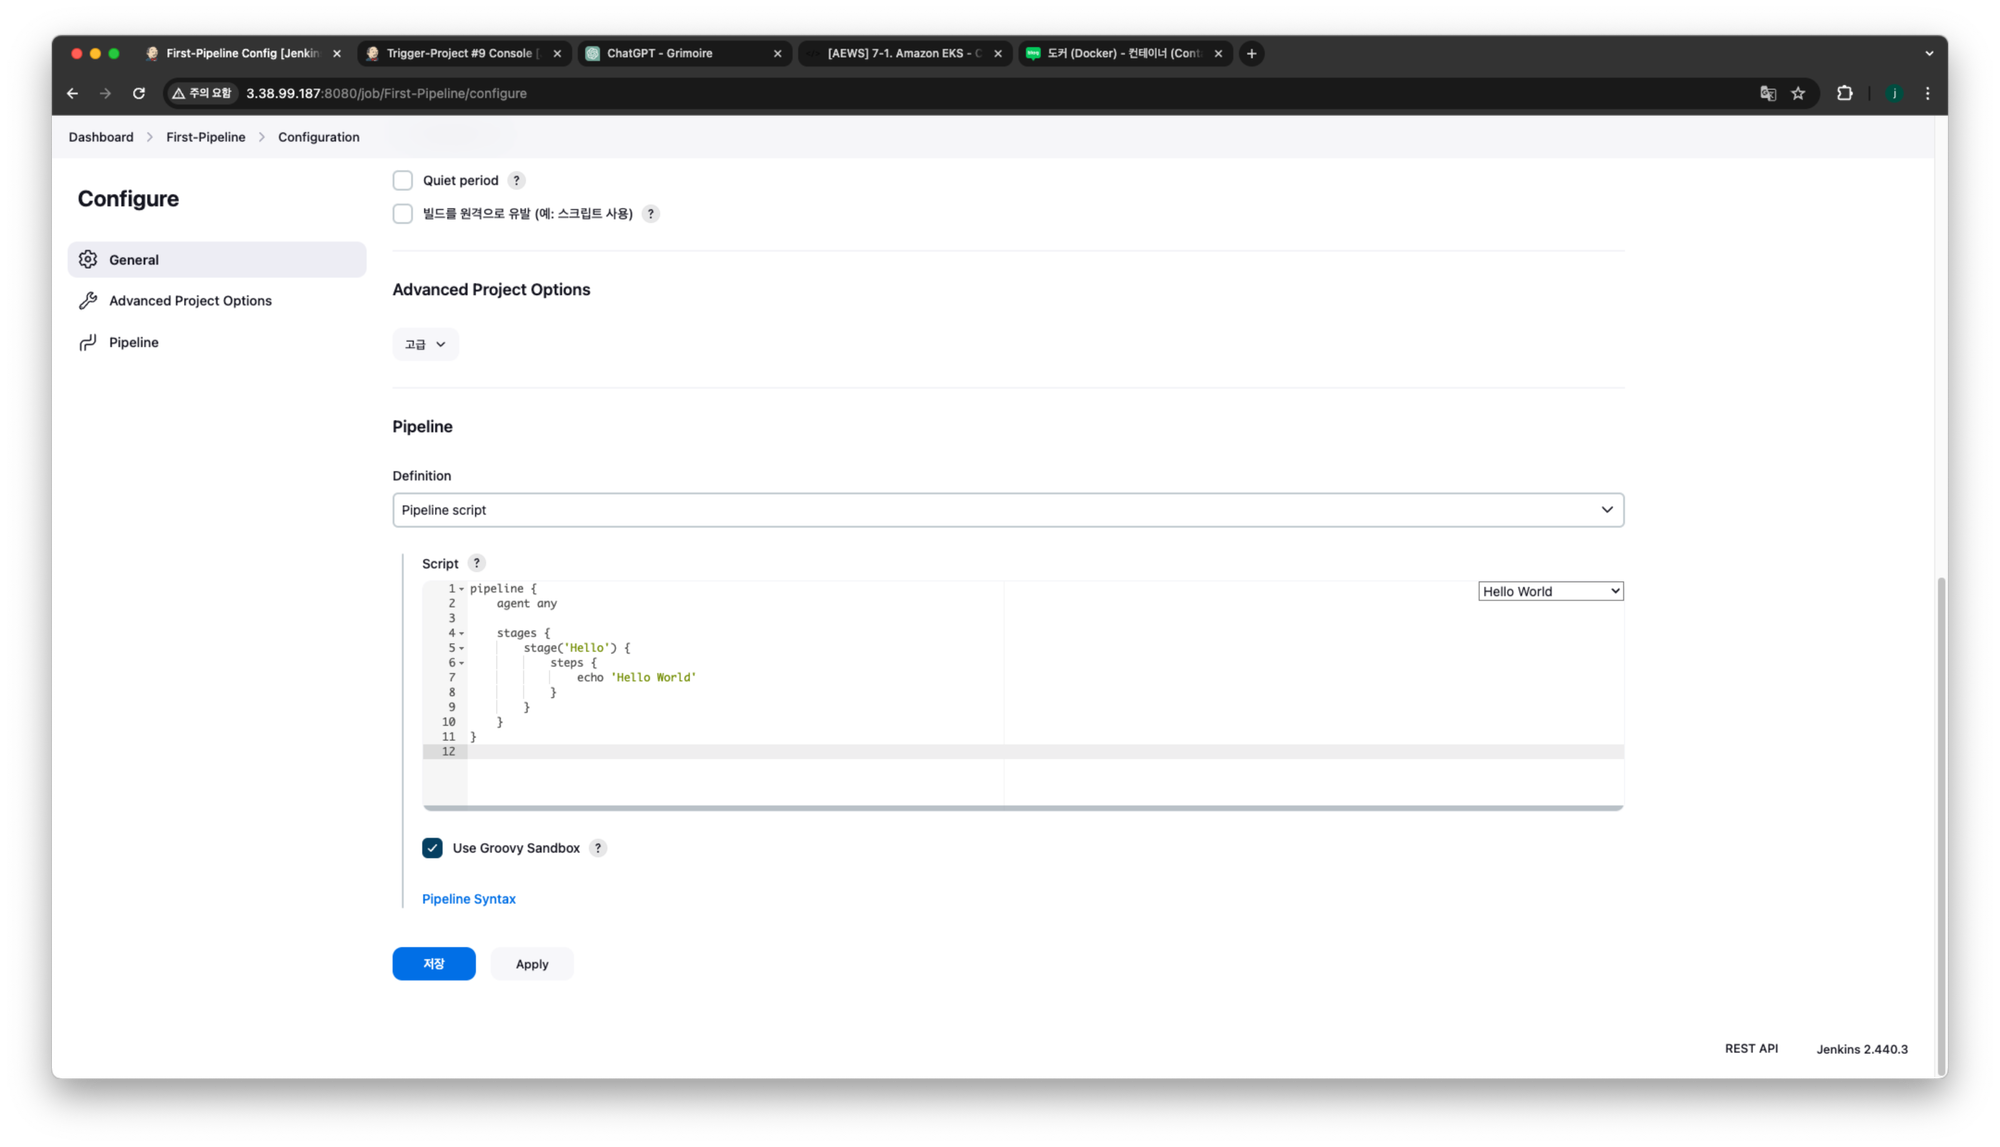Click help icon beside Script label
This screenshot has height=1147, width=2000.
coord(477,563)
